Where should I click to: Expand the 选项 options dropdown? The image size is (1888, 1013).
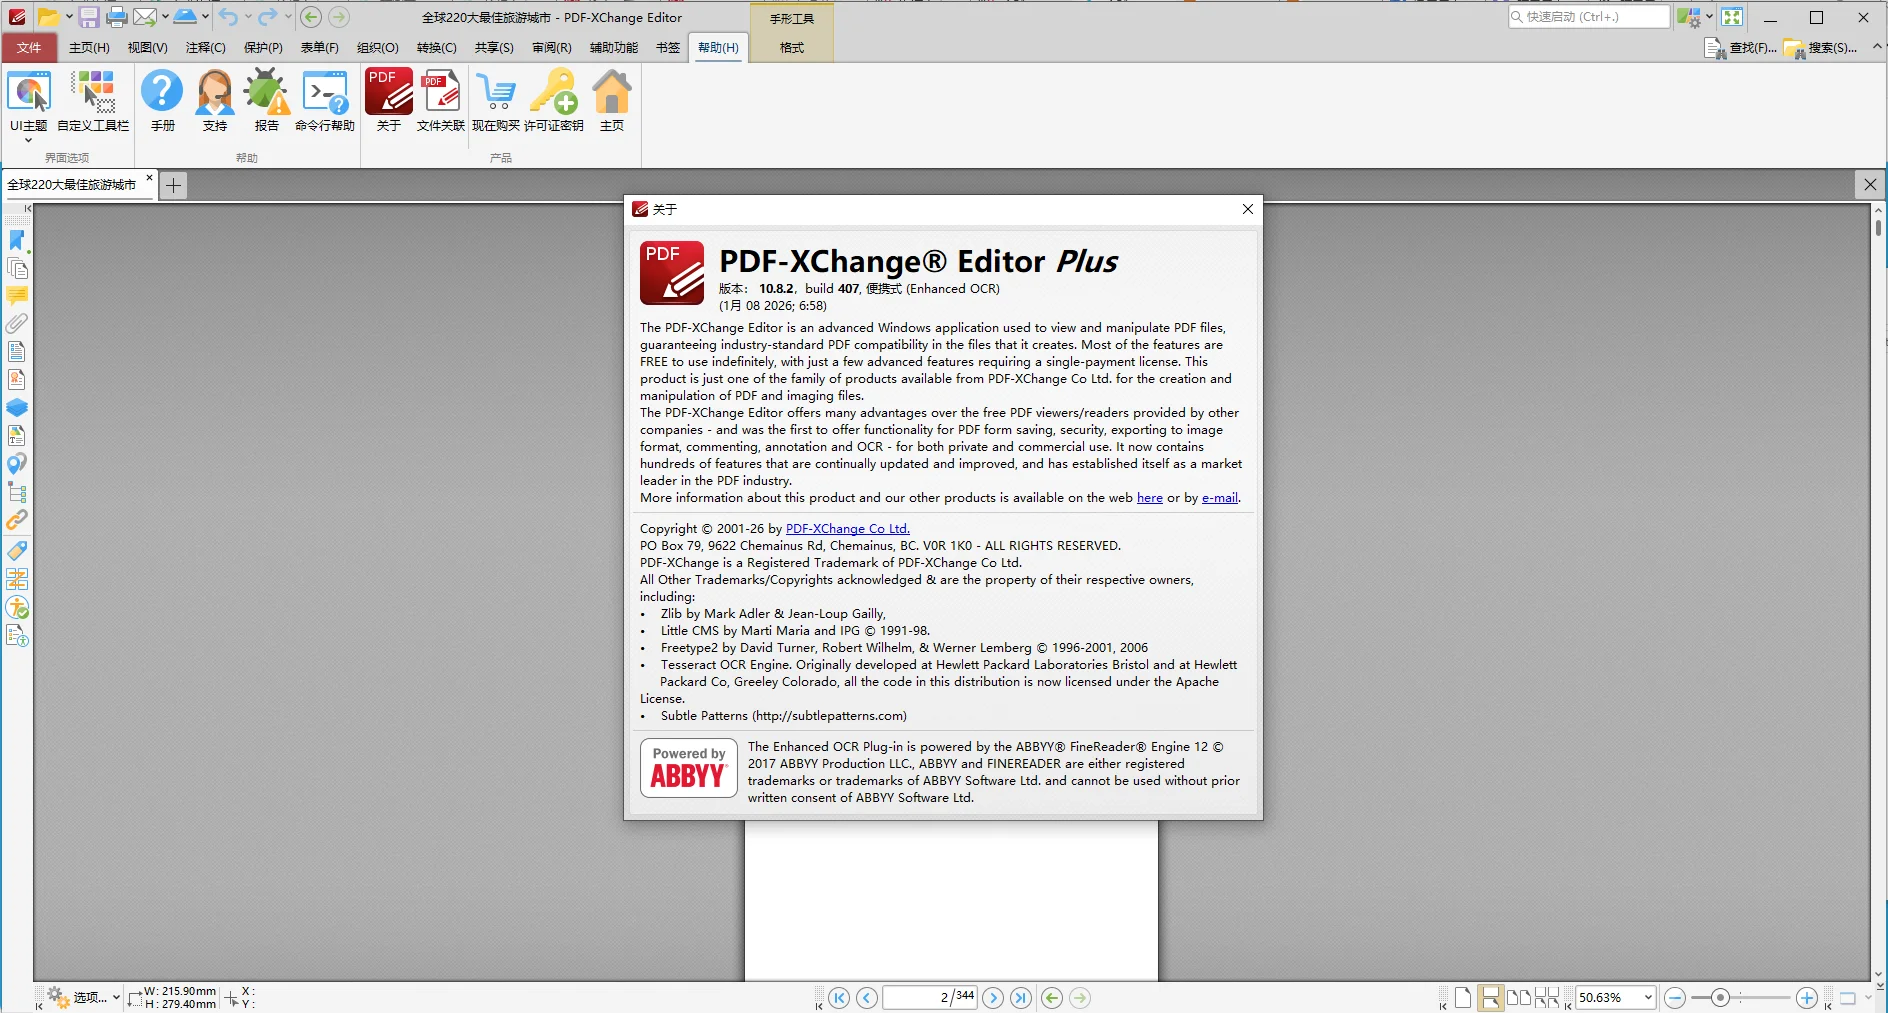116,997
